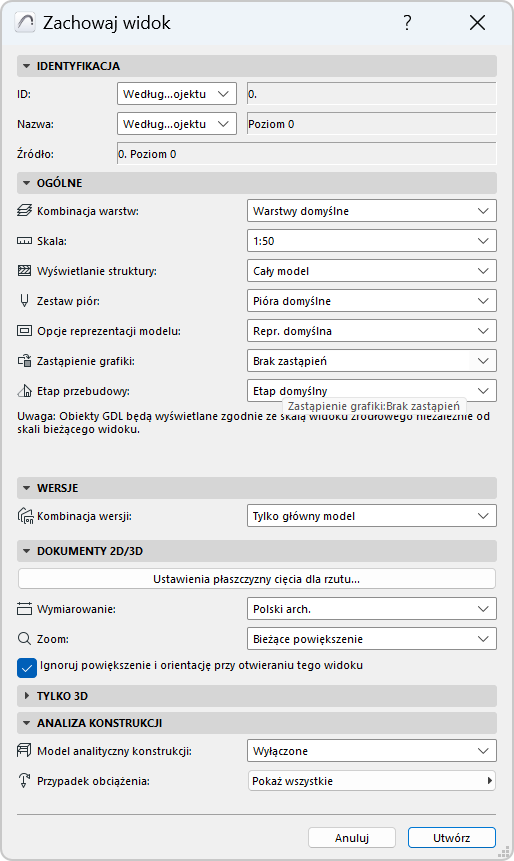The image size is (514, 861).
Task: Click the graphic override icon
Action: pos(24,361)
